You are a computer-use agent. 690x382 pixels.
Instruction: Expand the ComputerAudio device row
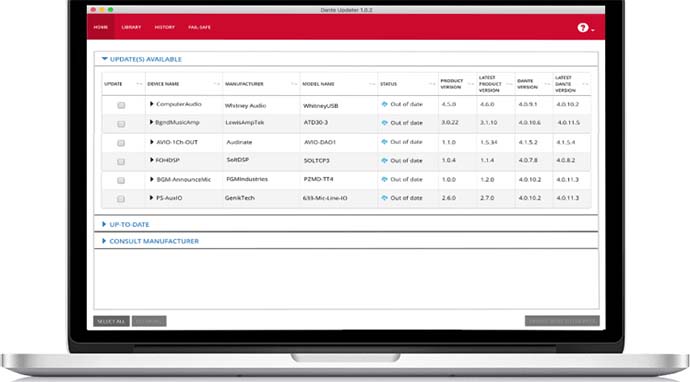(151, 104)
